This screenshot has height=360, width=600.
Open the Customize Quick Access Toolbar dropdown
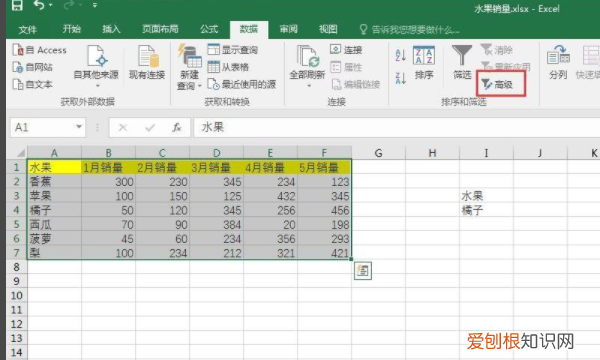point(95,5)
